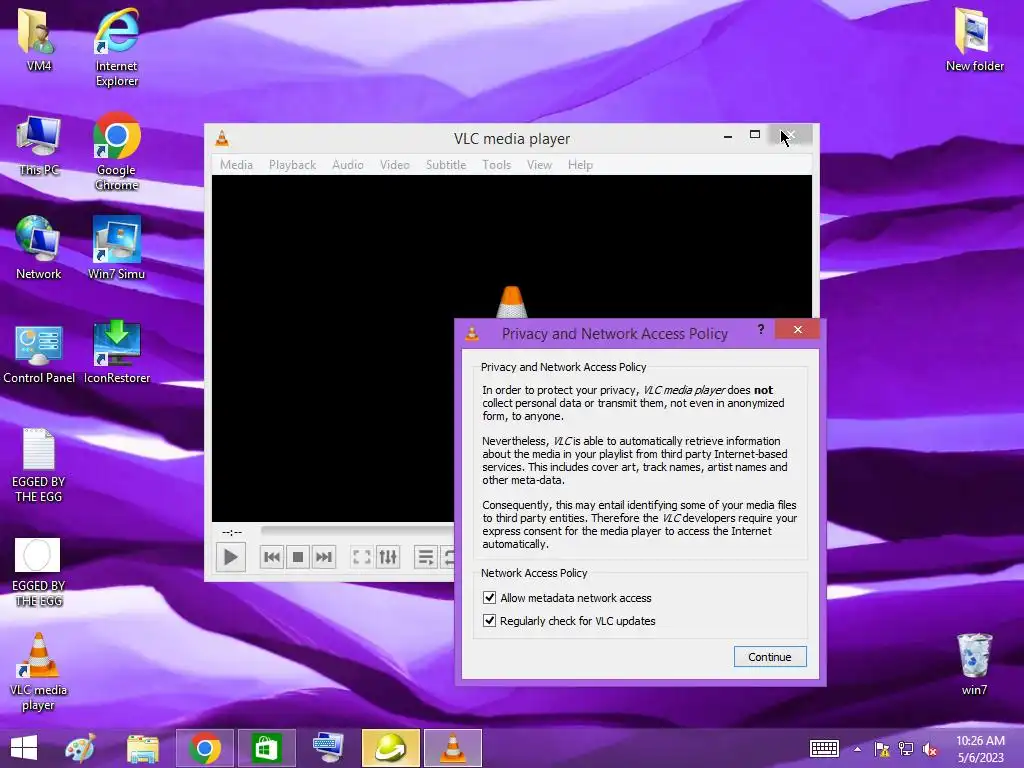
Task: Close the Privacy and Network Access Policy dialog
Action: pyautogui.click(x=797, y=329)
